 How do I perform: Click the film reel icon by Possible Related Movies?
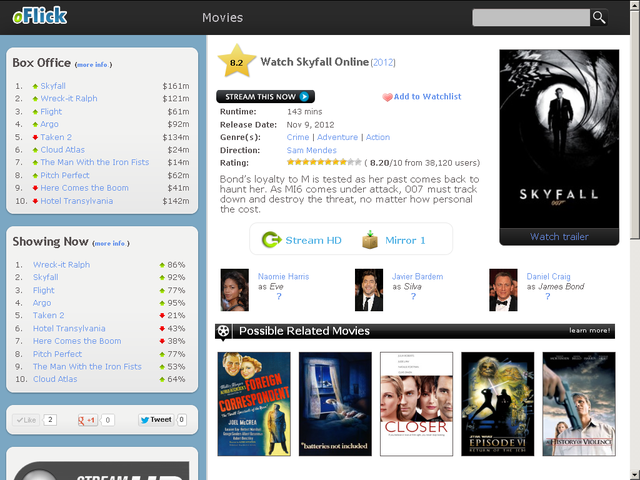[223, 331]
